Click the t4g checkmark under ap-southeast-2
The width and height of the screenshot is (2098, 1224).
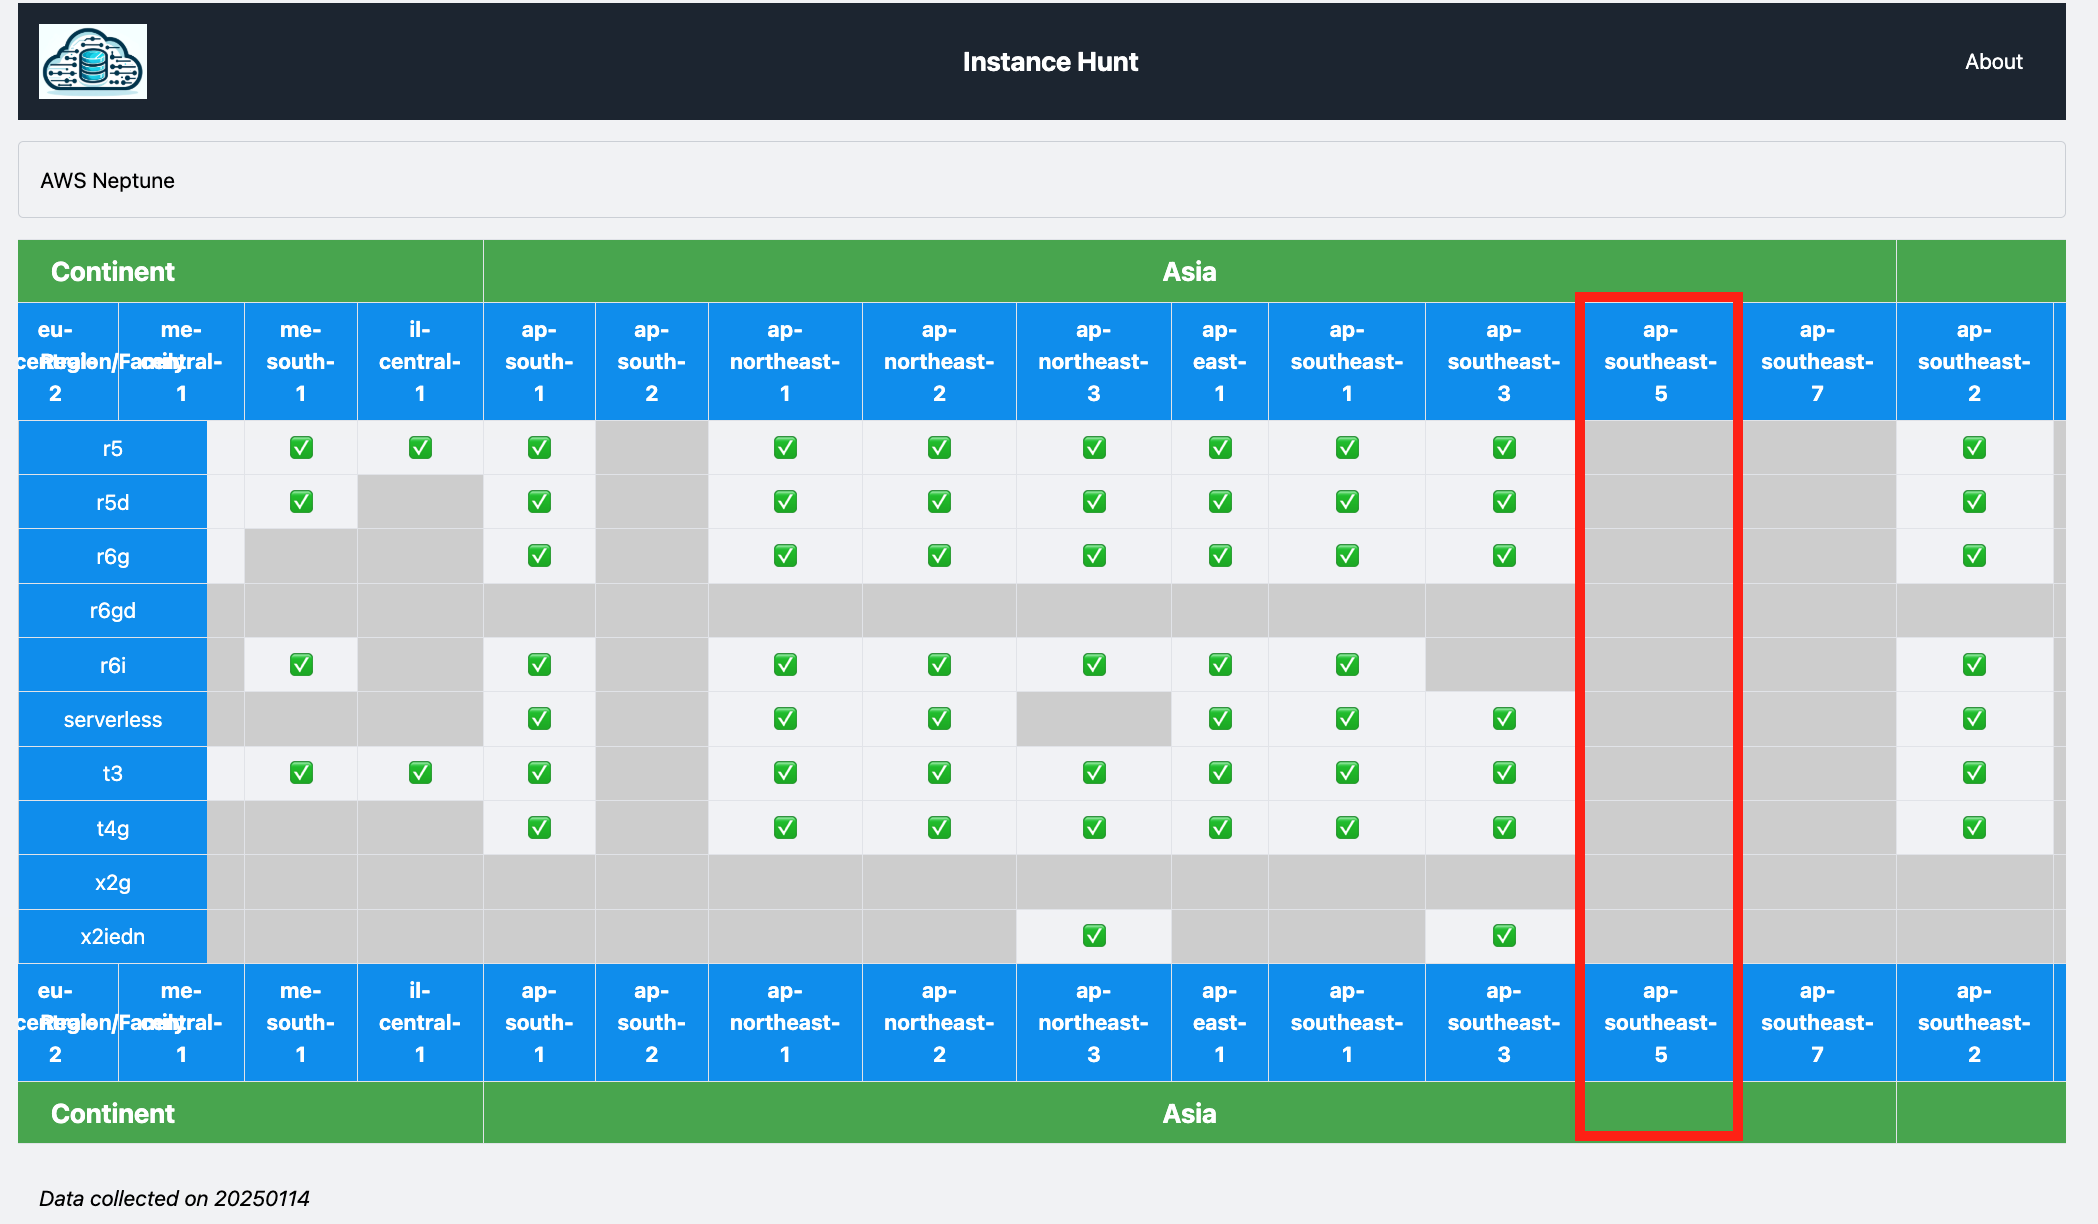point(1974,827)
